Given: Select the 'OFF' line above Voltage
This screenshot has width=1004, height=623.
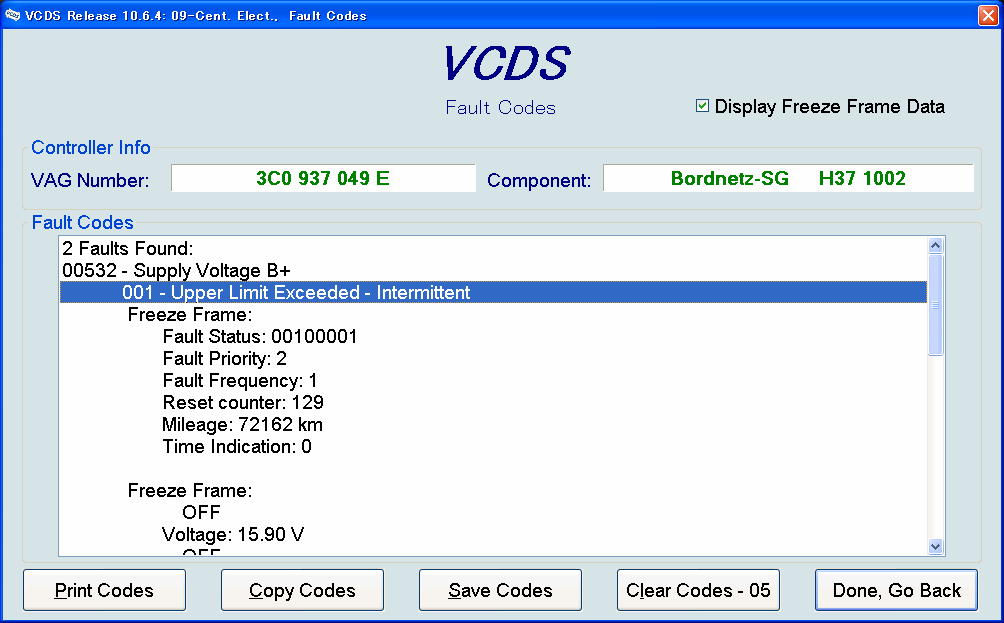Looking at the screenshot, I should pos(201,512).
